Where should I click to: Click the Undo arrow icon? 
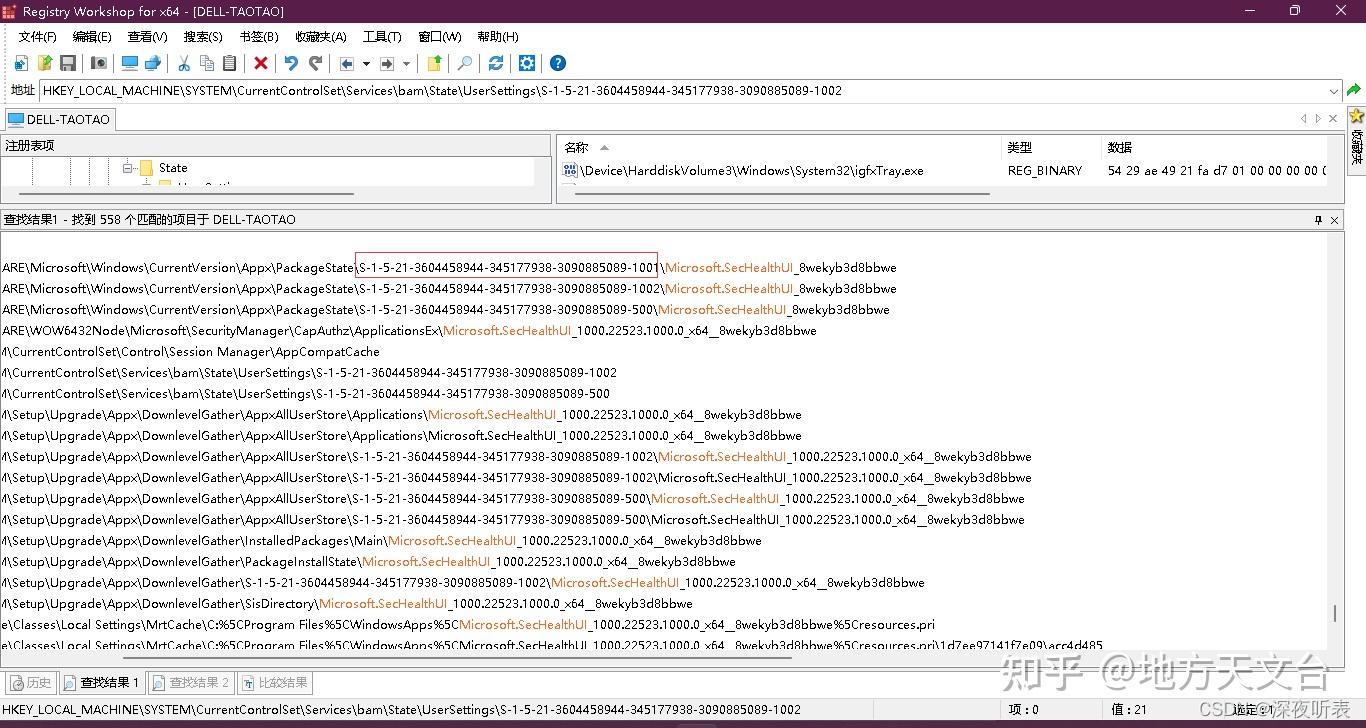click(291, 63)
